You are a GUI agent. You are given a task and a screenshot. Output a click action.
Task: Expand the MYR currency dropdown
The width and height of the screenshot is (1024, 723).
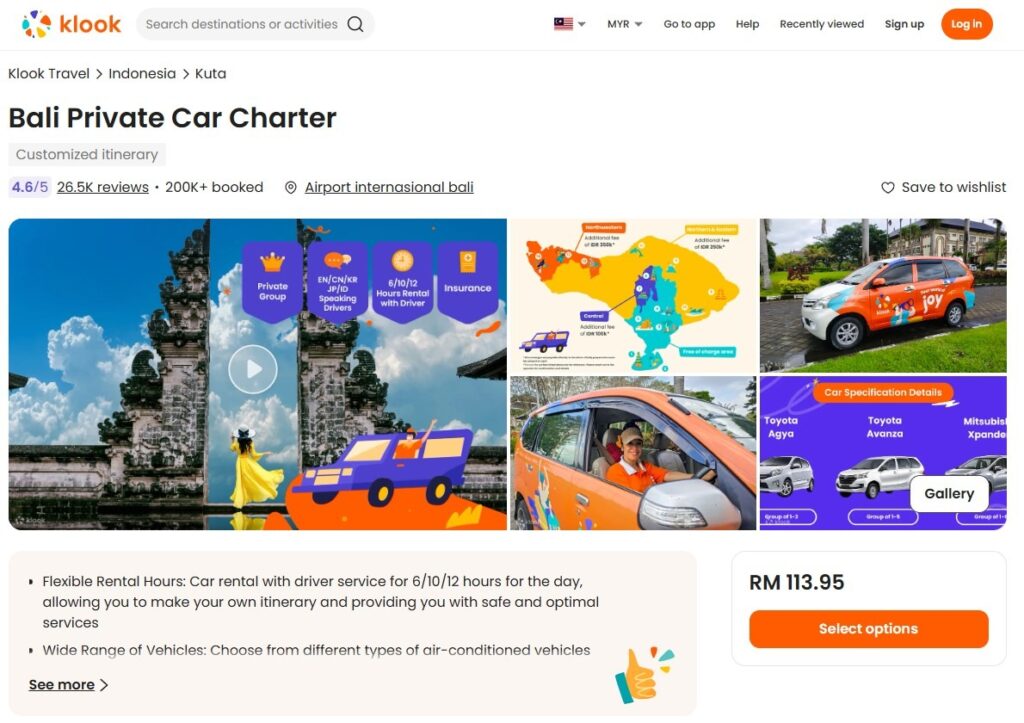click(x=624, y=24)
